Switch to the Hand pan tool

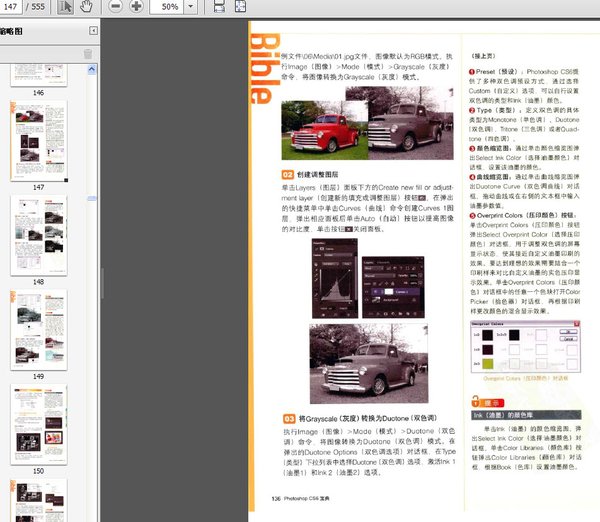(86, 7)
